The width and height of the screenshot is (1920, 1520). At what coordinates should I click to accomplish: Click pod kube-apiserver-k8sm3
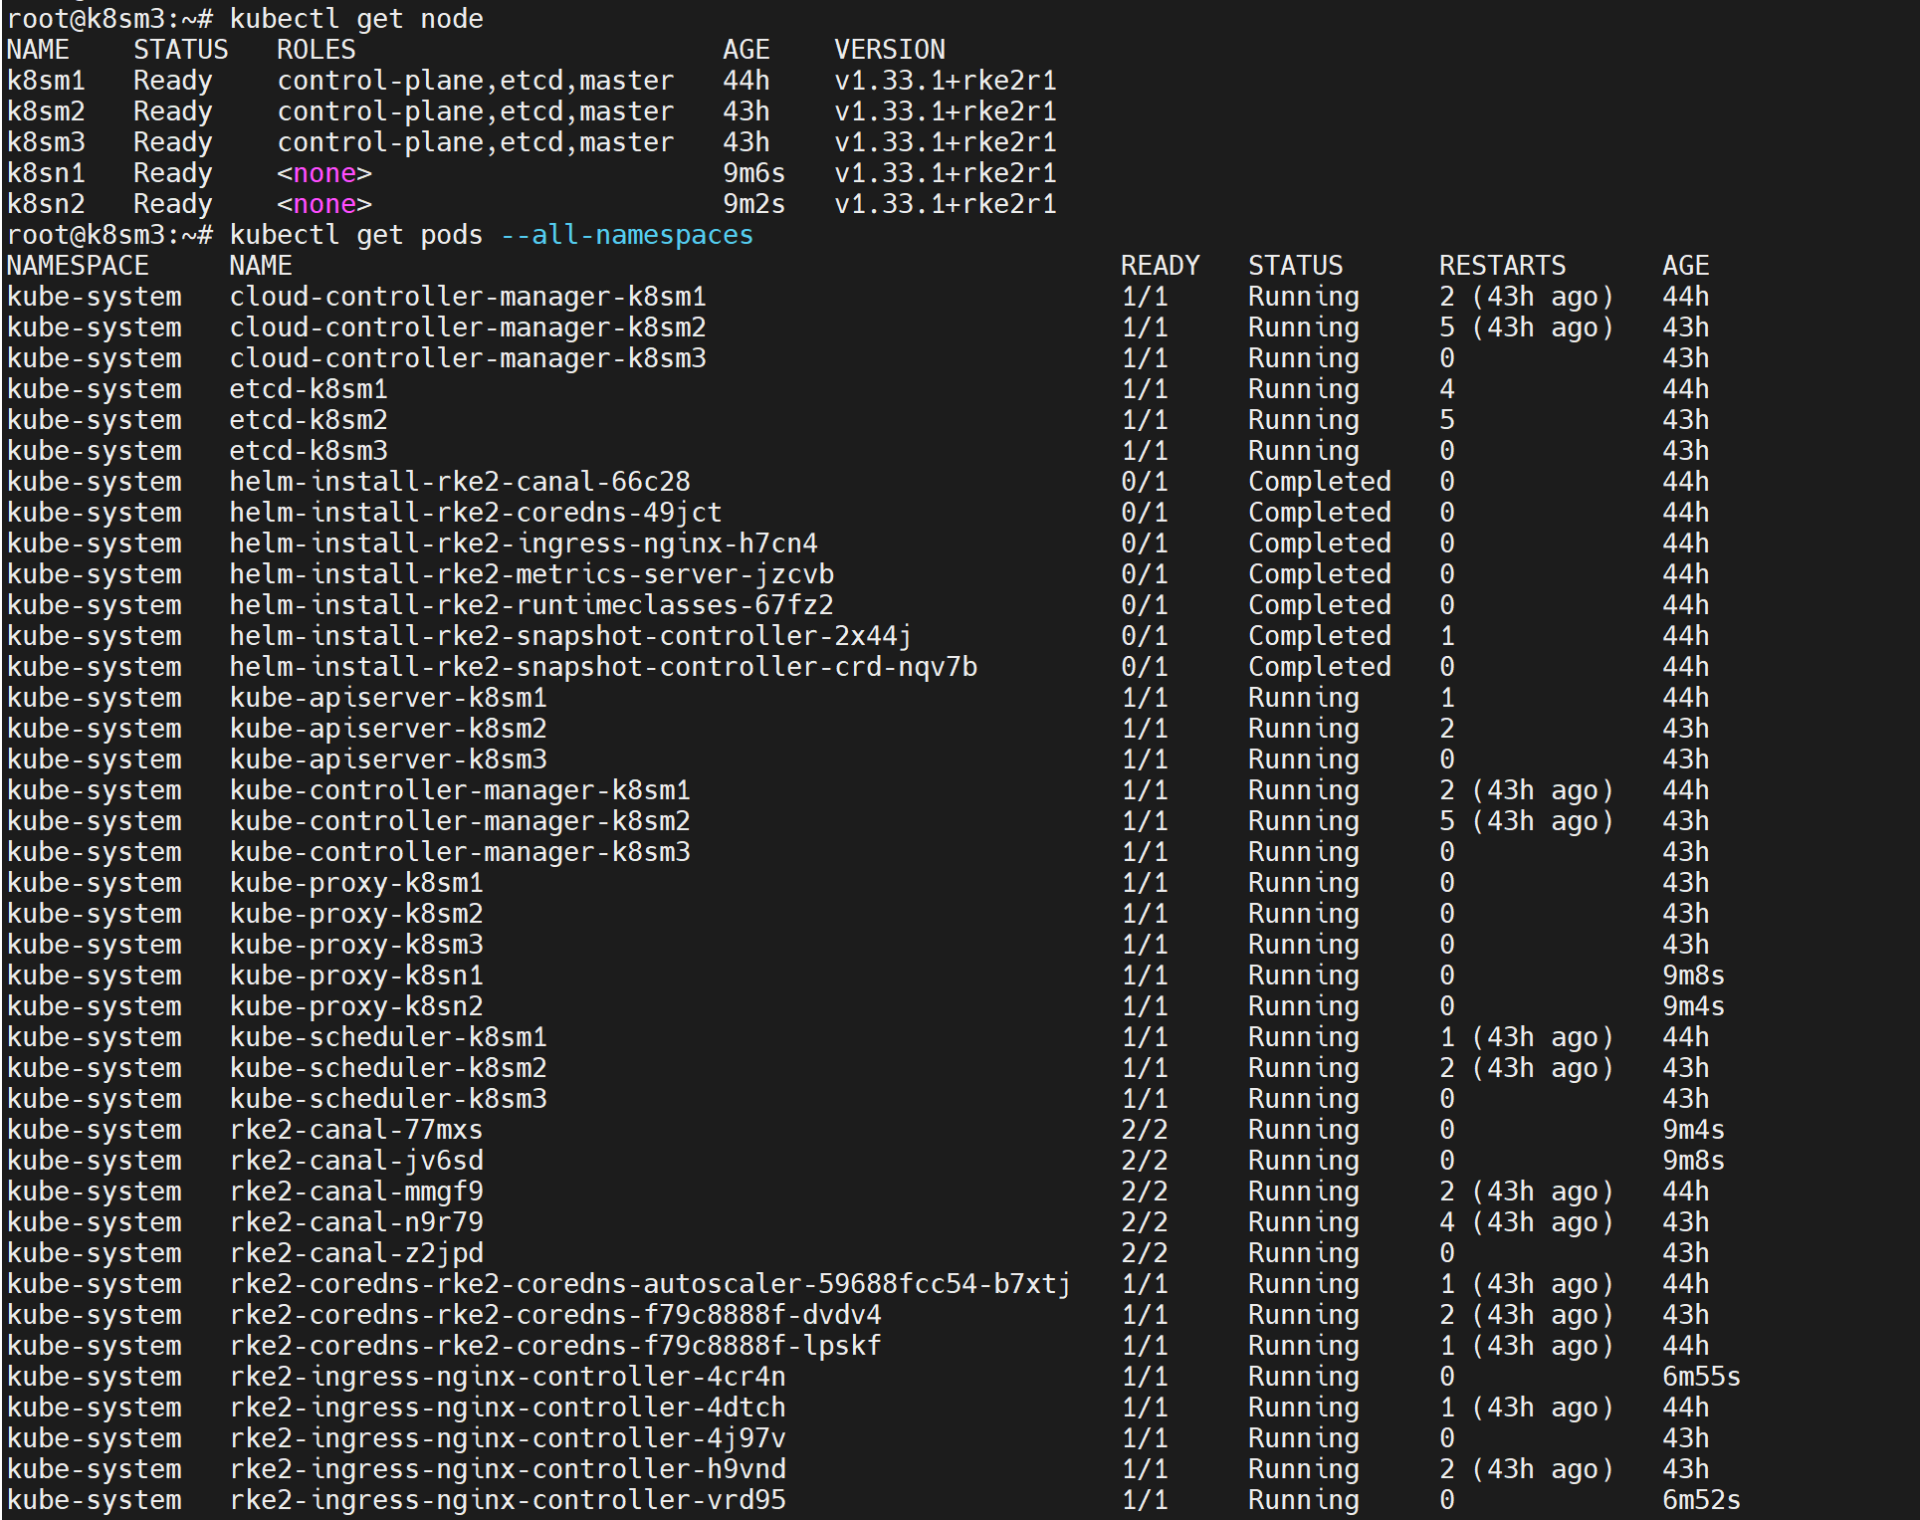pyautogui.click(x=388, y=760)
